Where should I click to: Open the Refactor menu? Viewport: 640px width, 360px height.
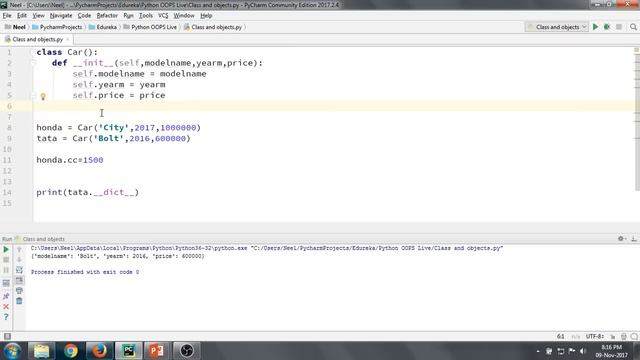(107, 16)
